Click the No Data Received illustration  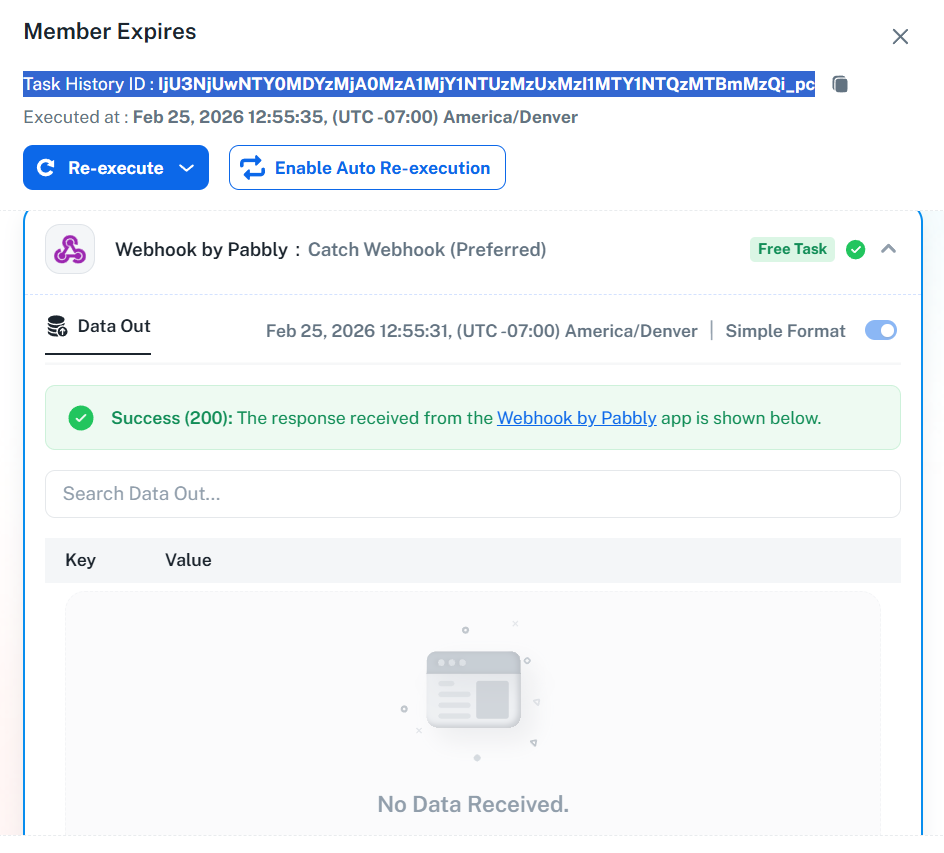[x=473, y=690]
